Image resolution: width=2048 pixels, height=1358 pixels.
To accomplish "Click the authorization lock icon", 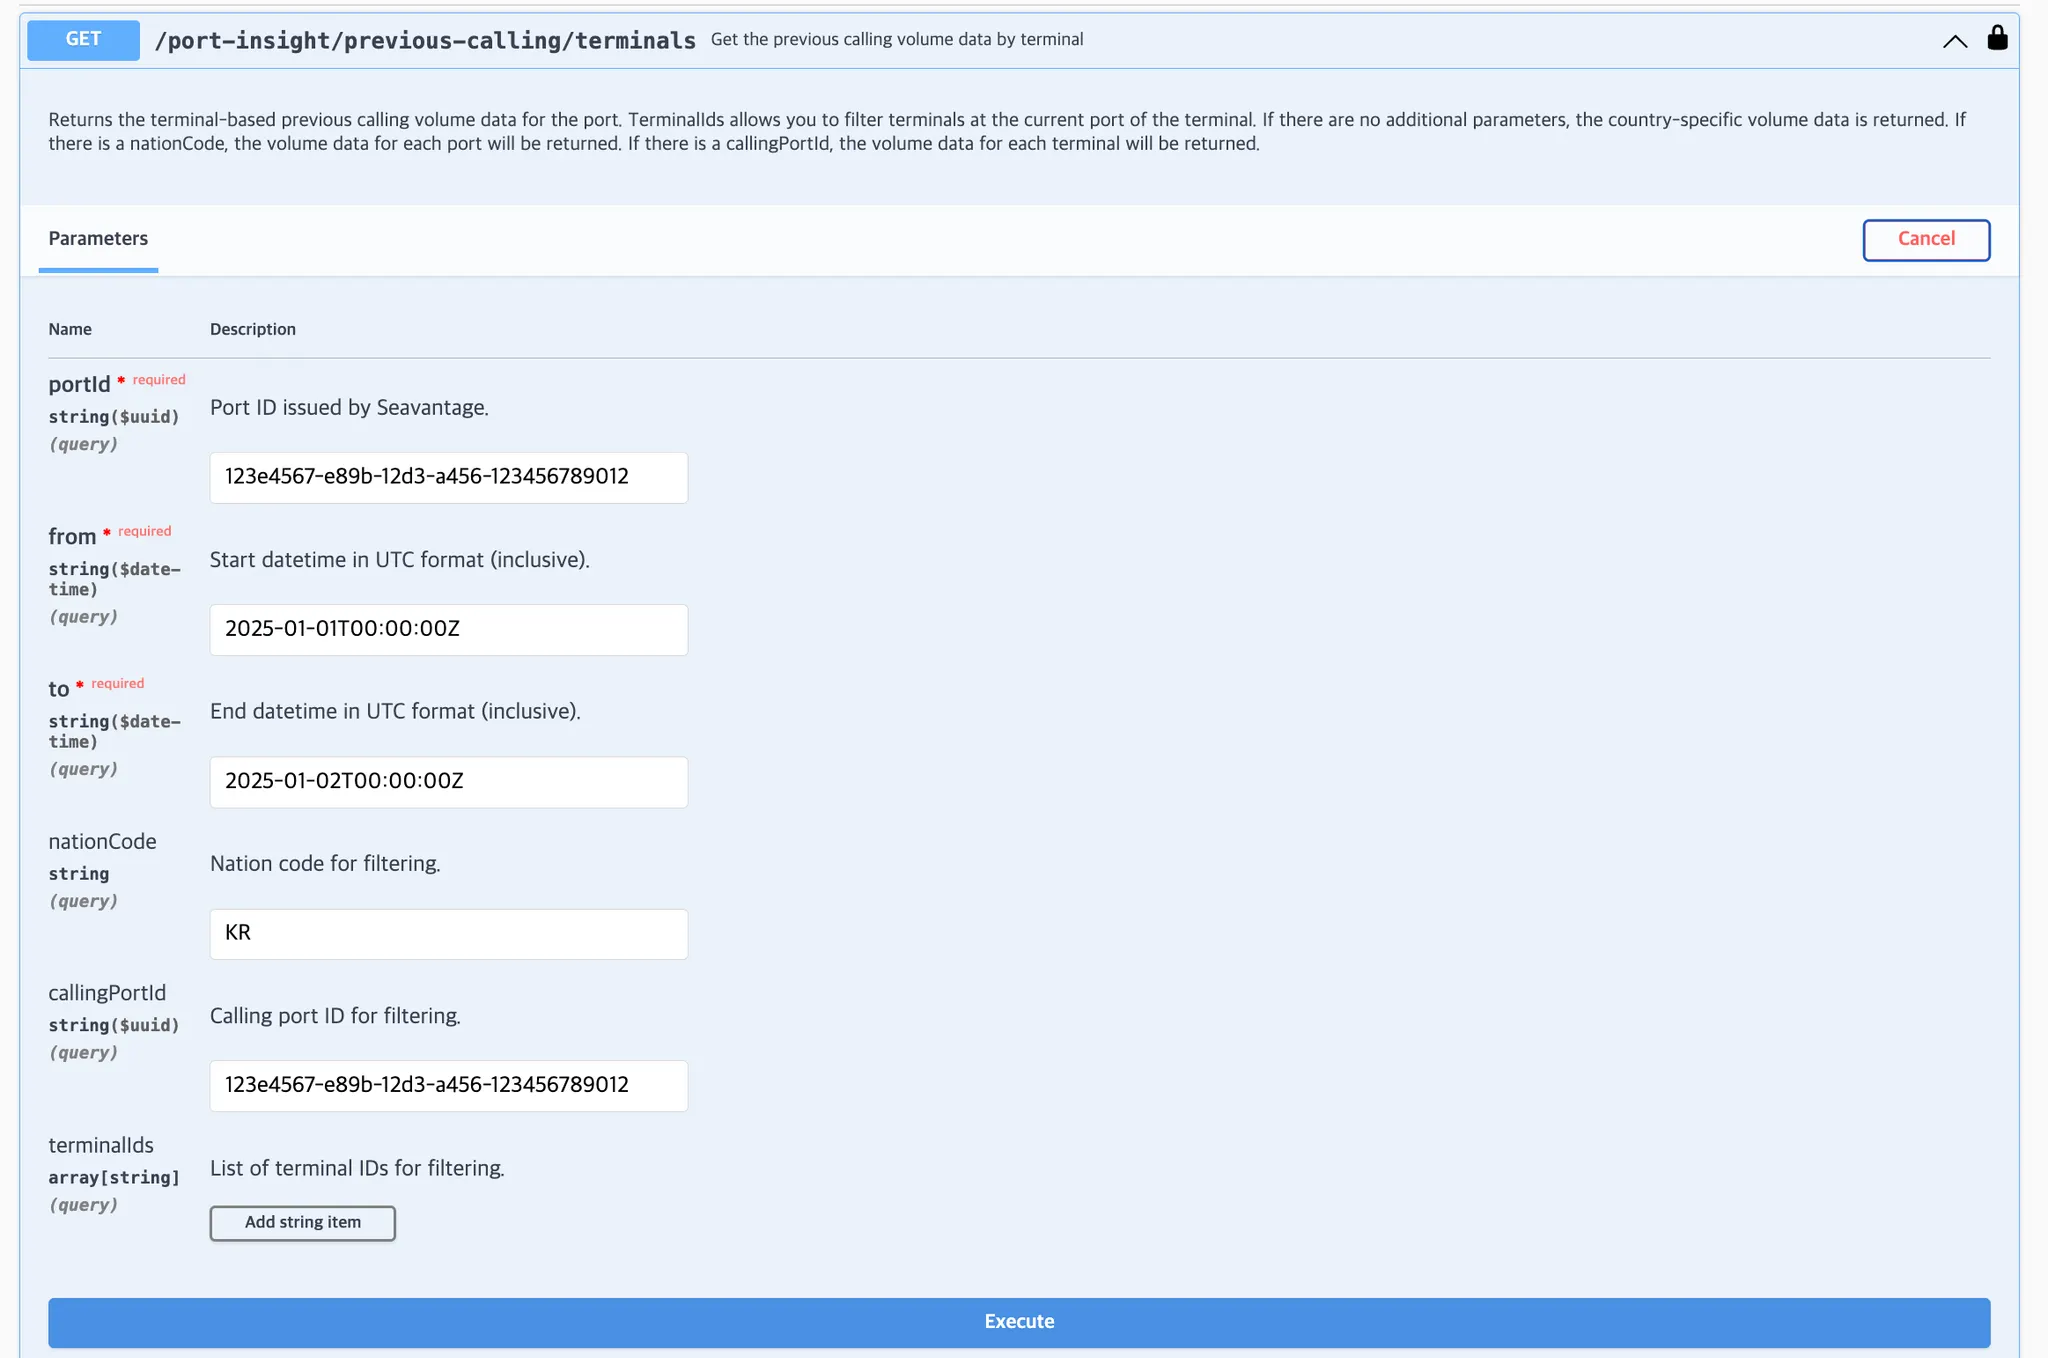I will (1997, 38).
